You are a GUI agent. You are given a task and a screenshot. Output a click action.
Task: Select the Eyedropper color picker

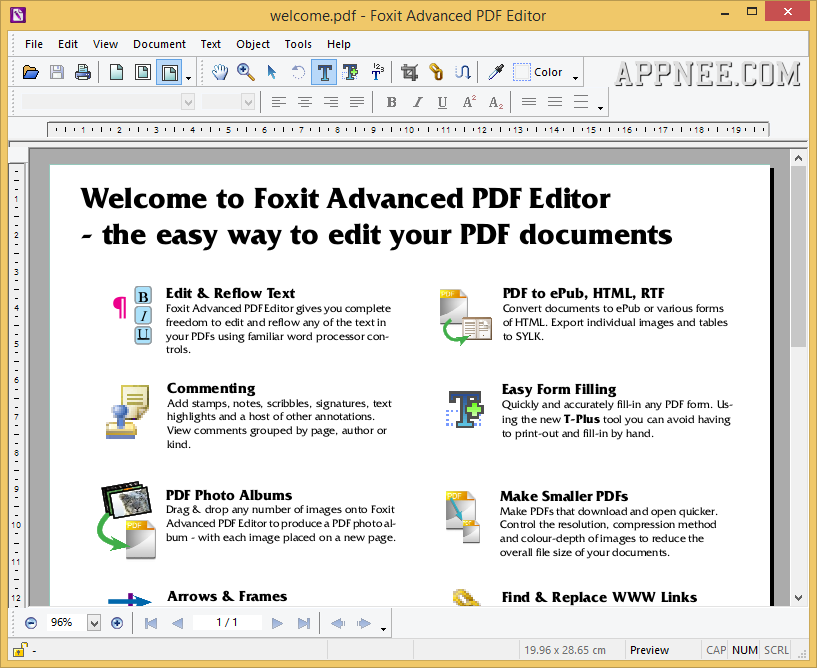[496, 72]
